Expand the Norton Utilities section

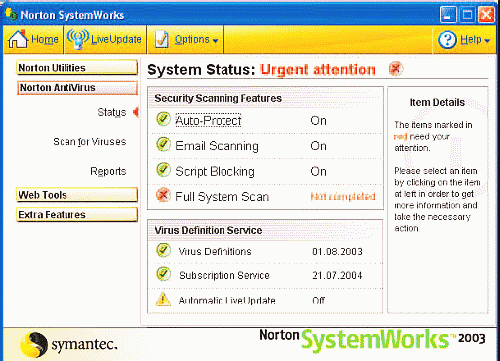(77, 68)
